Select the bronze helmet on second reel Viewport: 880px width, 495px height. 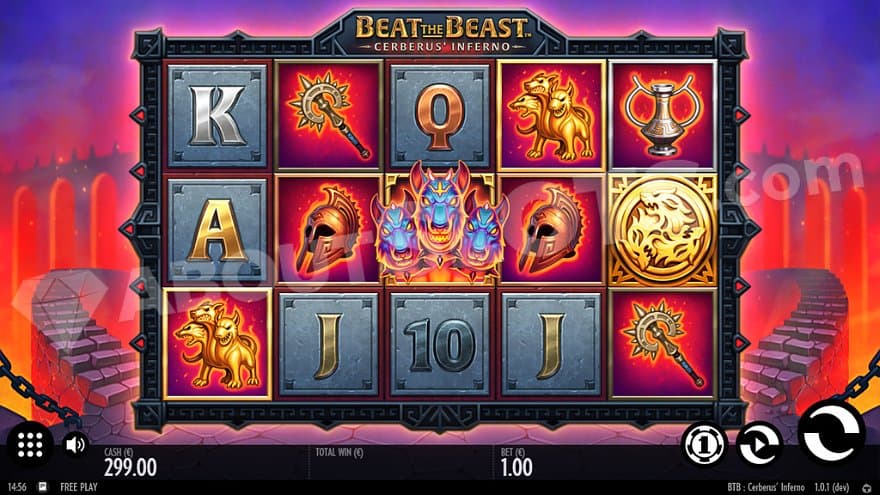(x=329, y=229)
